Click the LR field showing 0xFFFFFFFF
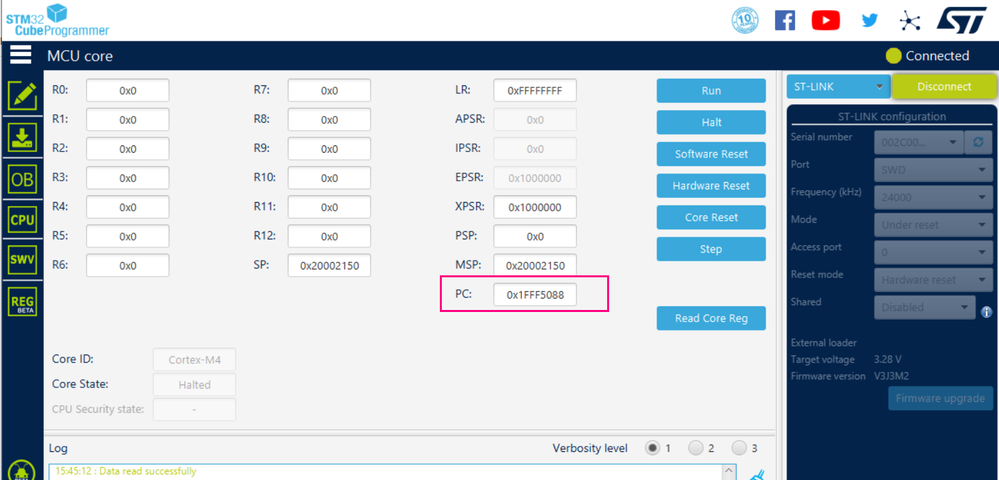The image size is (999, 480). click(x=535, y=91)
